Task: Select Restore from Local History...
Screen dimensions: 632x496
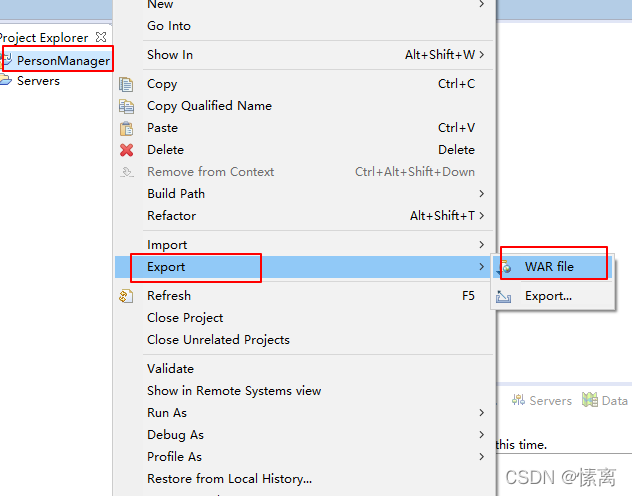Action: [304, 479]
